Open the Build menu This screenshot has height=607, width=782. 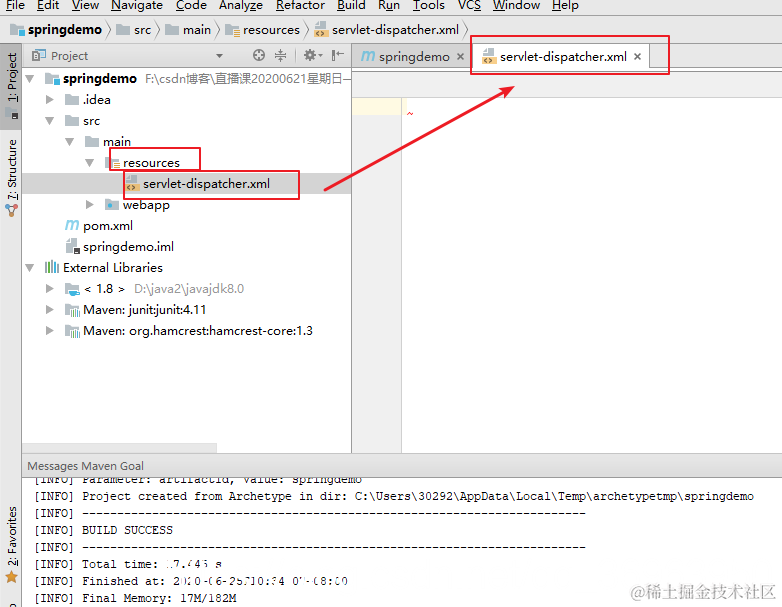(x=351, y=5)
